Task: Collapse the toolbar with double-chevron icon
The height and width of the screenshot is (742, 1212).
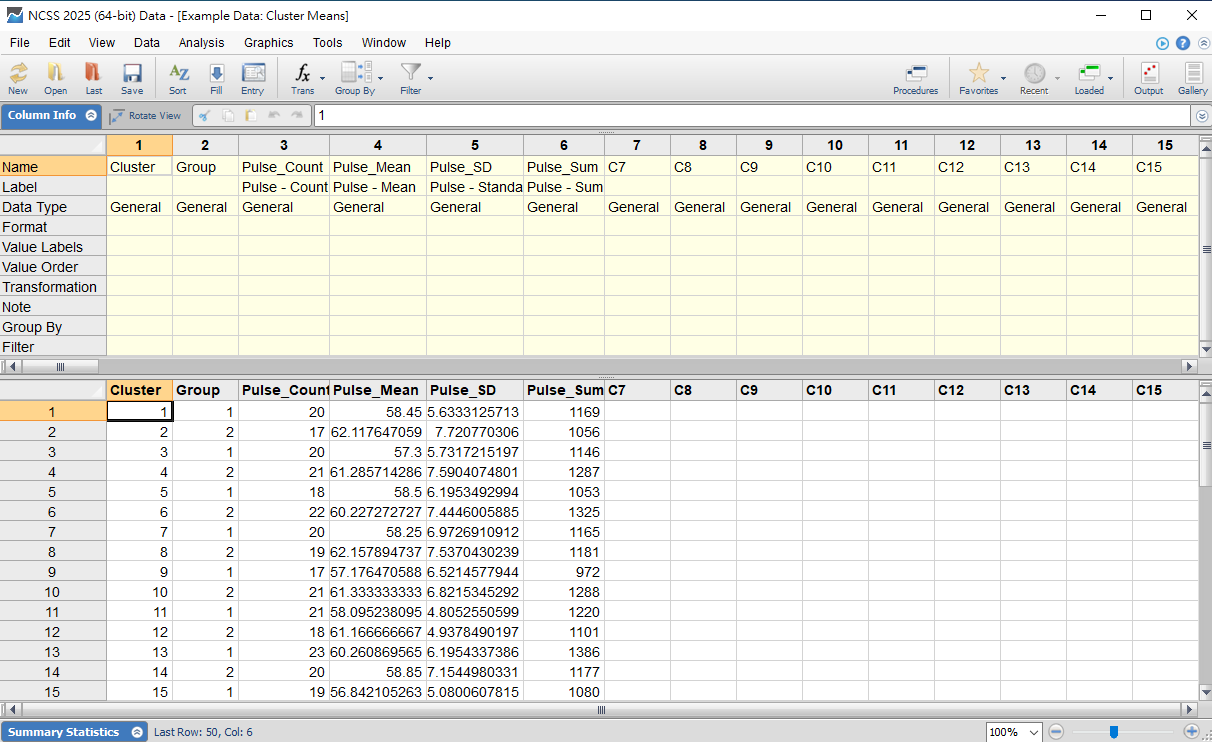Action: pyautogui.click(x=1203, y=43)
